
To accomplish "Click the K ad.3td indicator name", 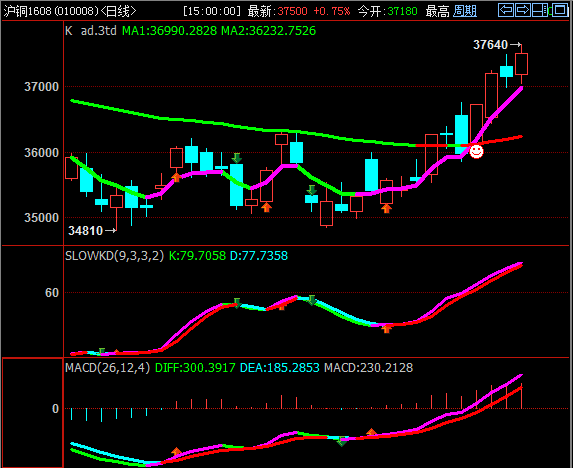I will click(x=91, y=31).
